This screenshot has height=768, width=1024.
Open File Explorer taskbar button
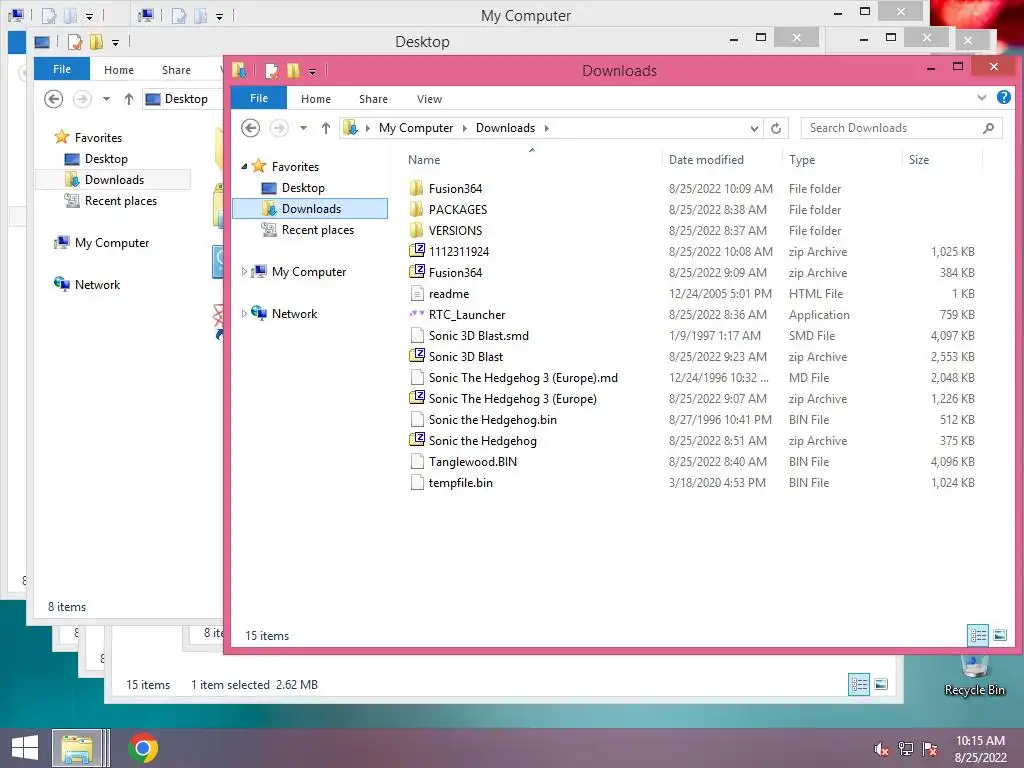[77, 748]
